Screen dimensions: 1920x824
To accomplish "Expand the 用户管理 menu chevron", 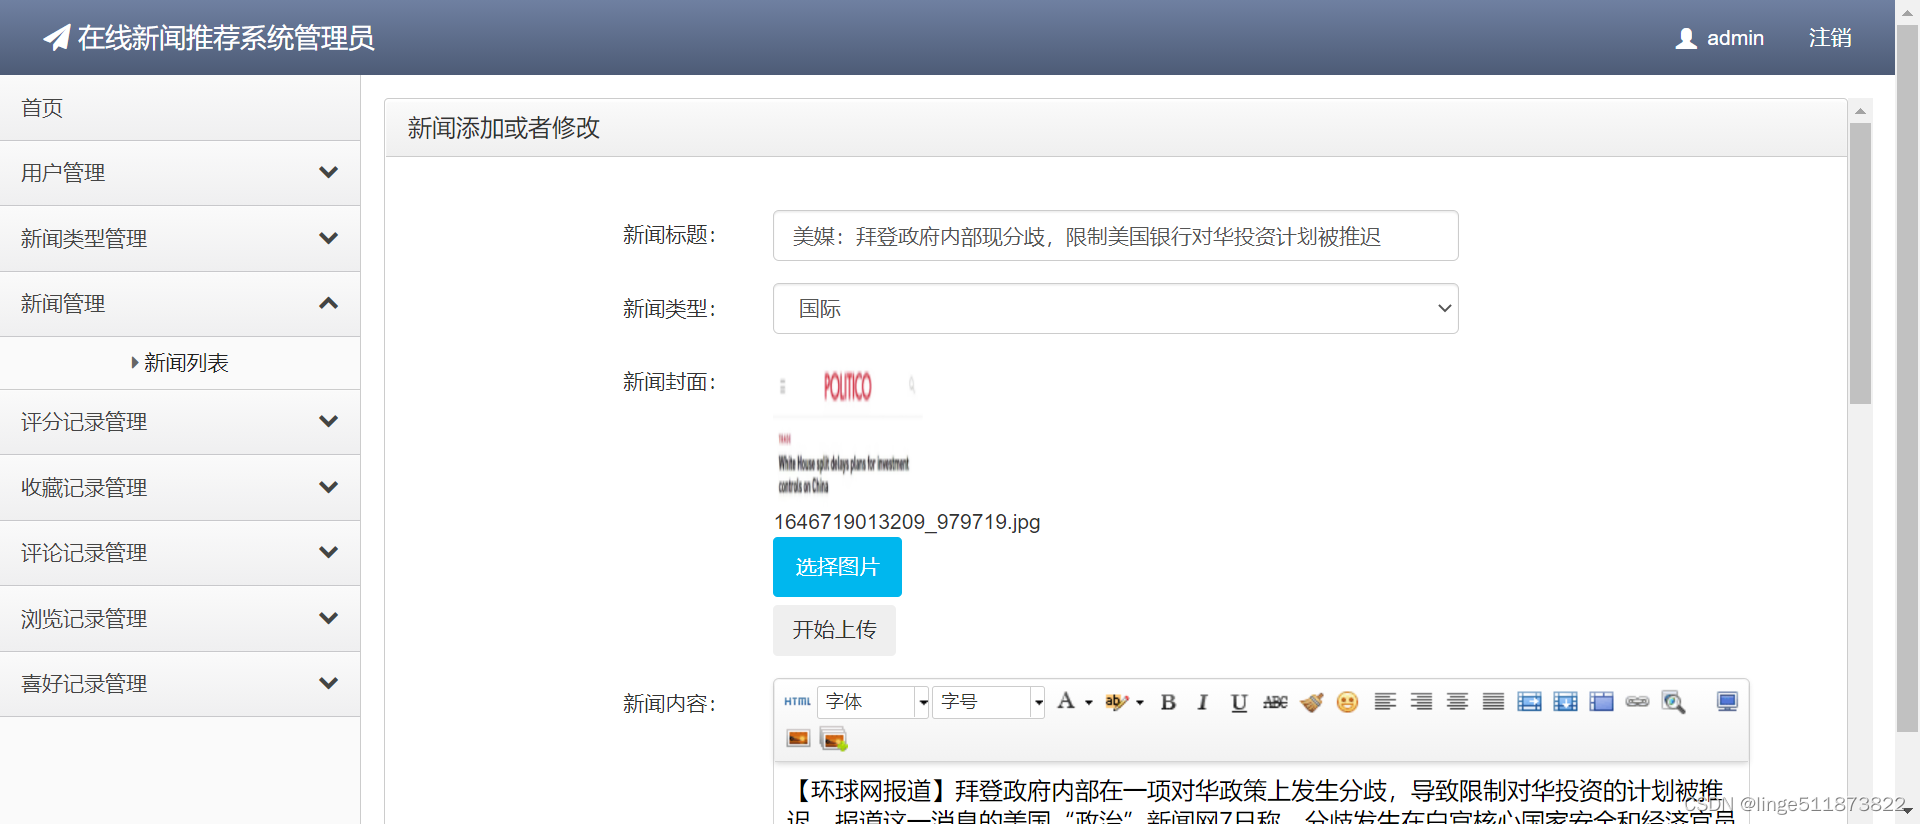I will point(328,172).
